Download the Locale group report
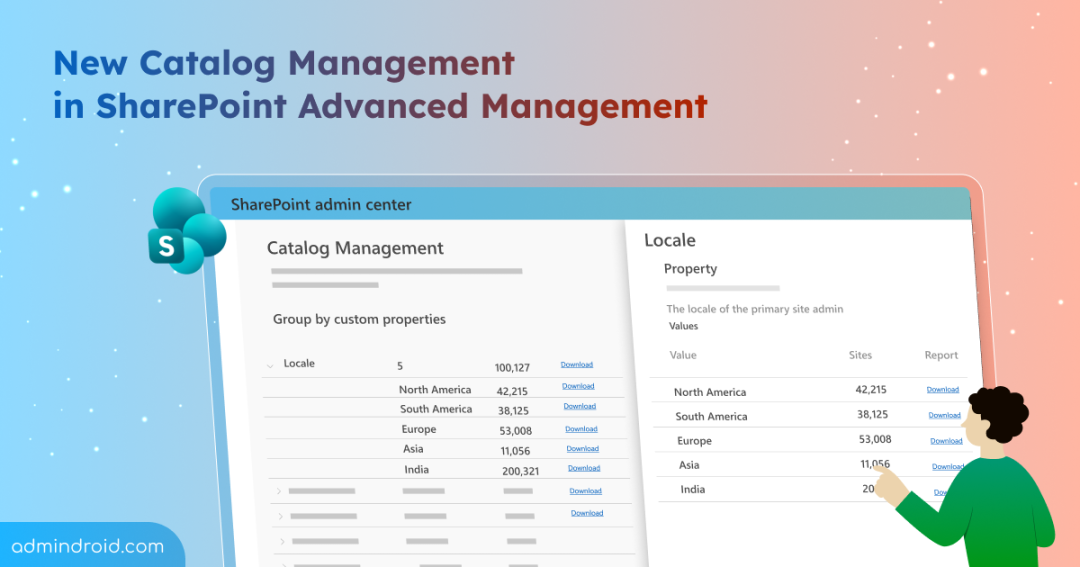 (576, 365)
